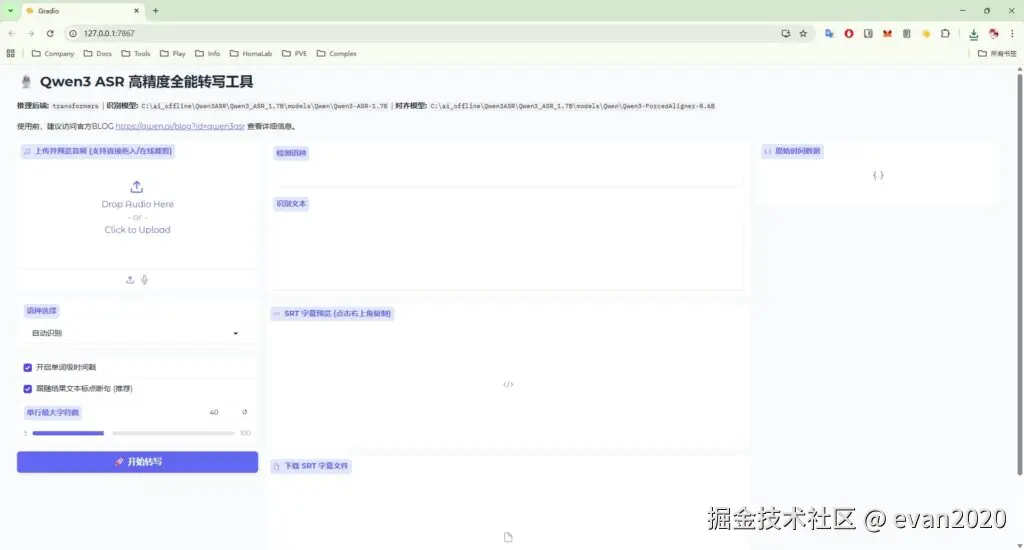
Task: Click the detected language output field
Action: point(507,175)
